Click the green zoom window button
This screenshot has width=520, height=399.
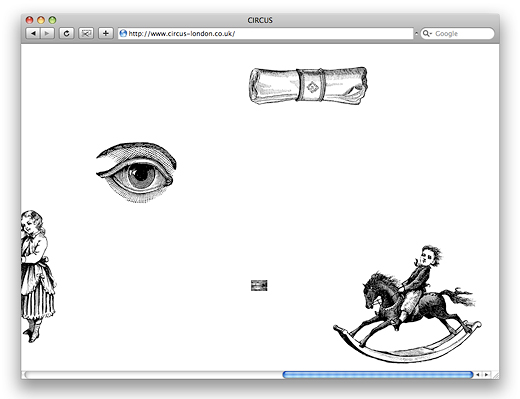point(52,20)
